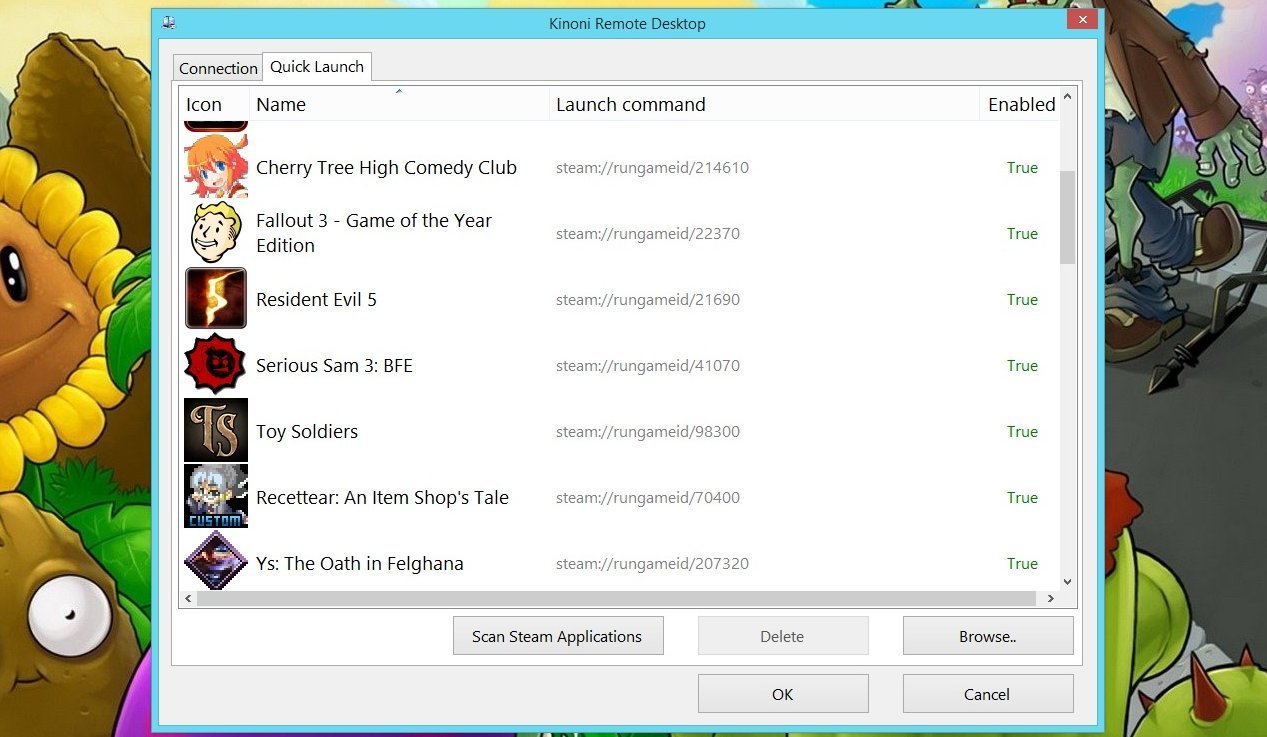Select the Toy Soldiers name

tap(307, 432)
